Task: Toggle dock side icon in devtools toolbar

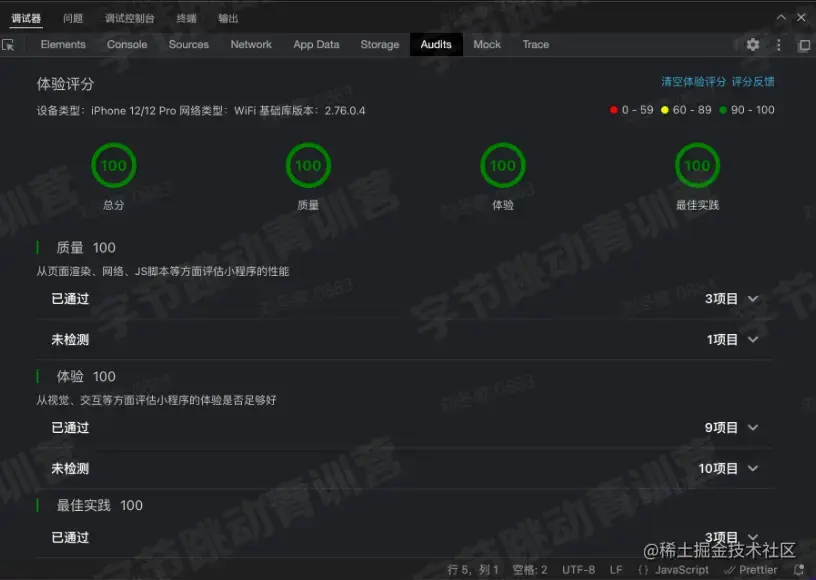Action: 804,45
